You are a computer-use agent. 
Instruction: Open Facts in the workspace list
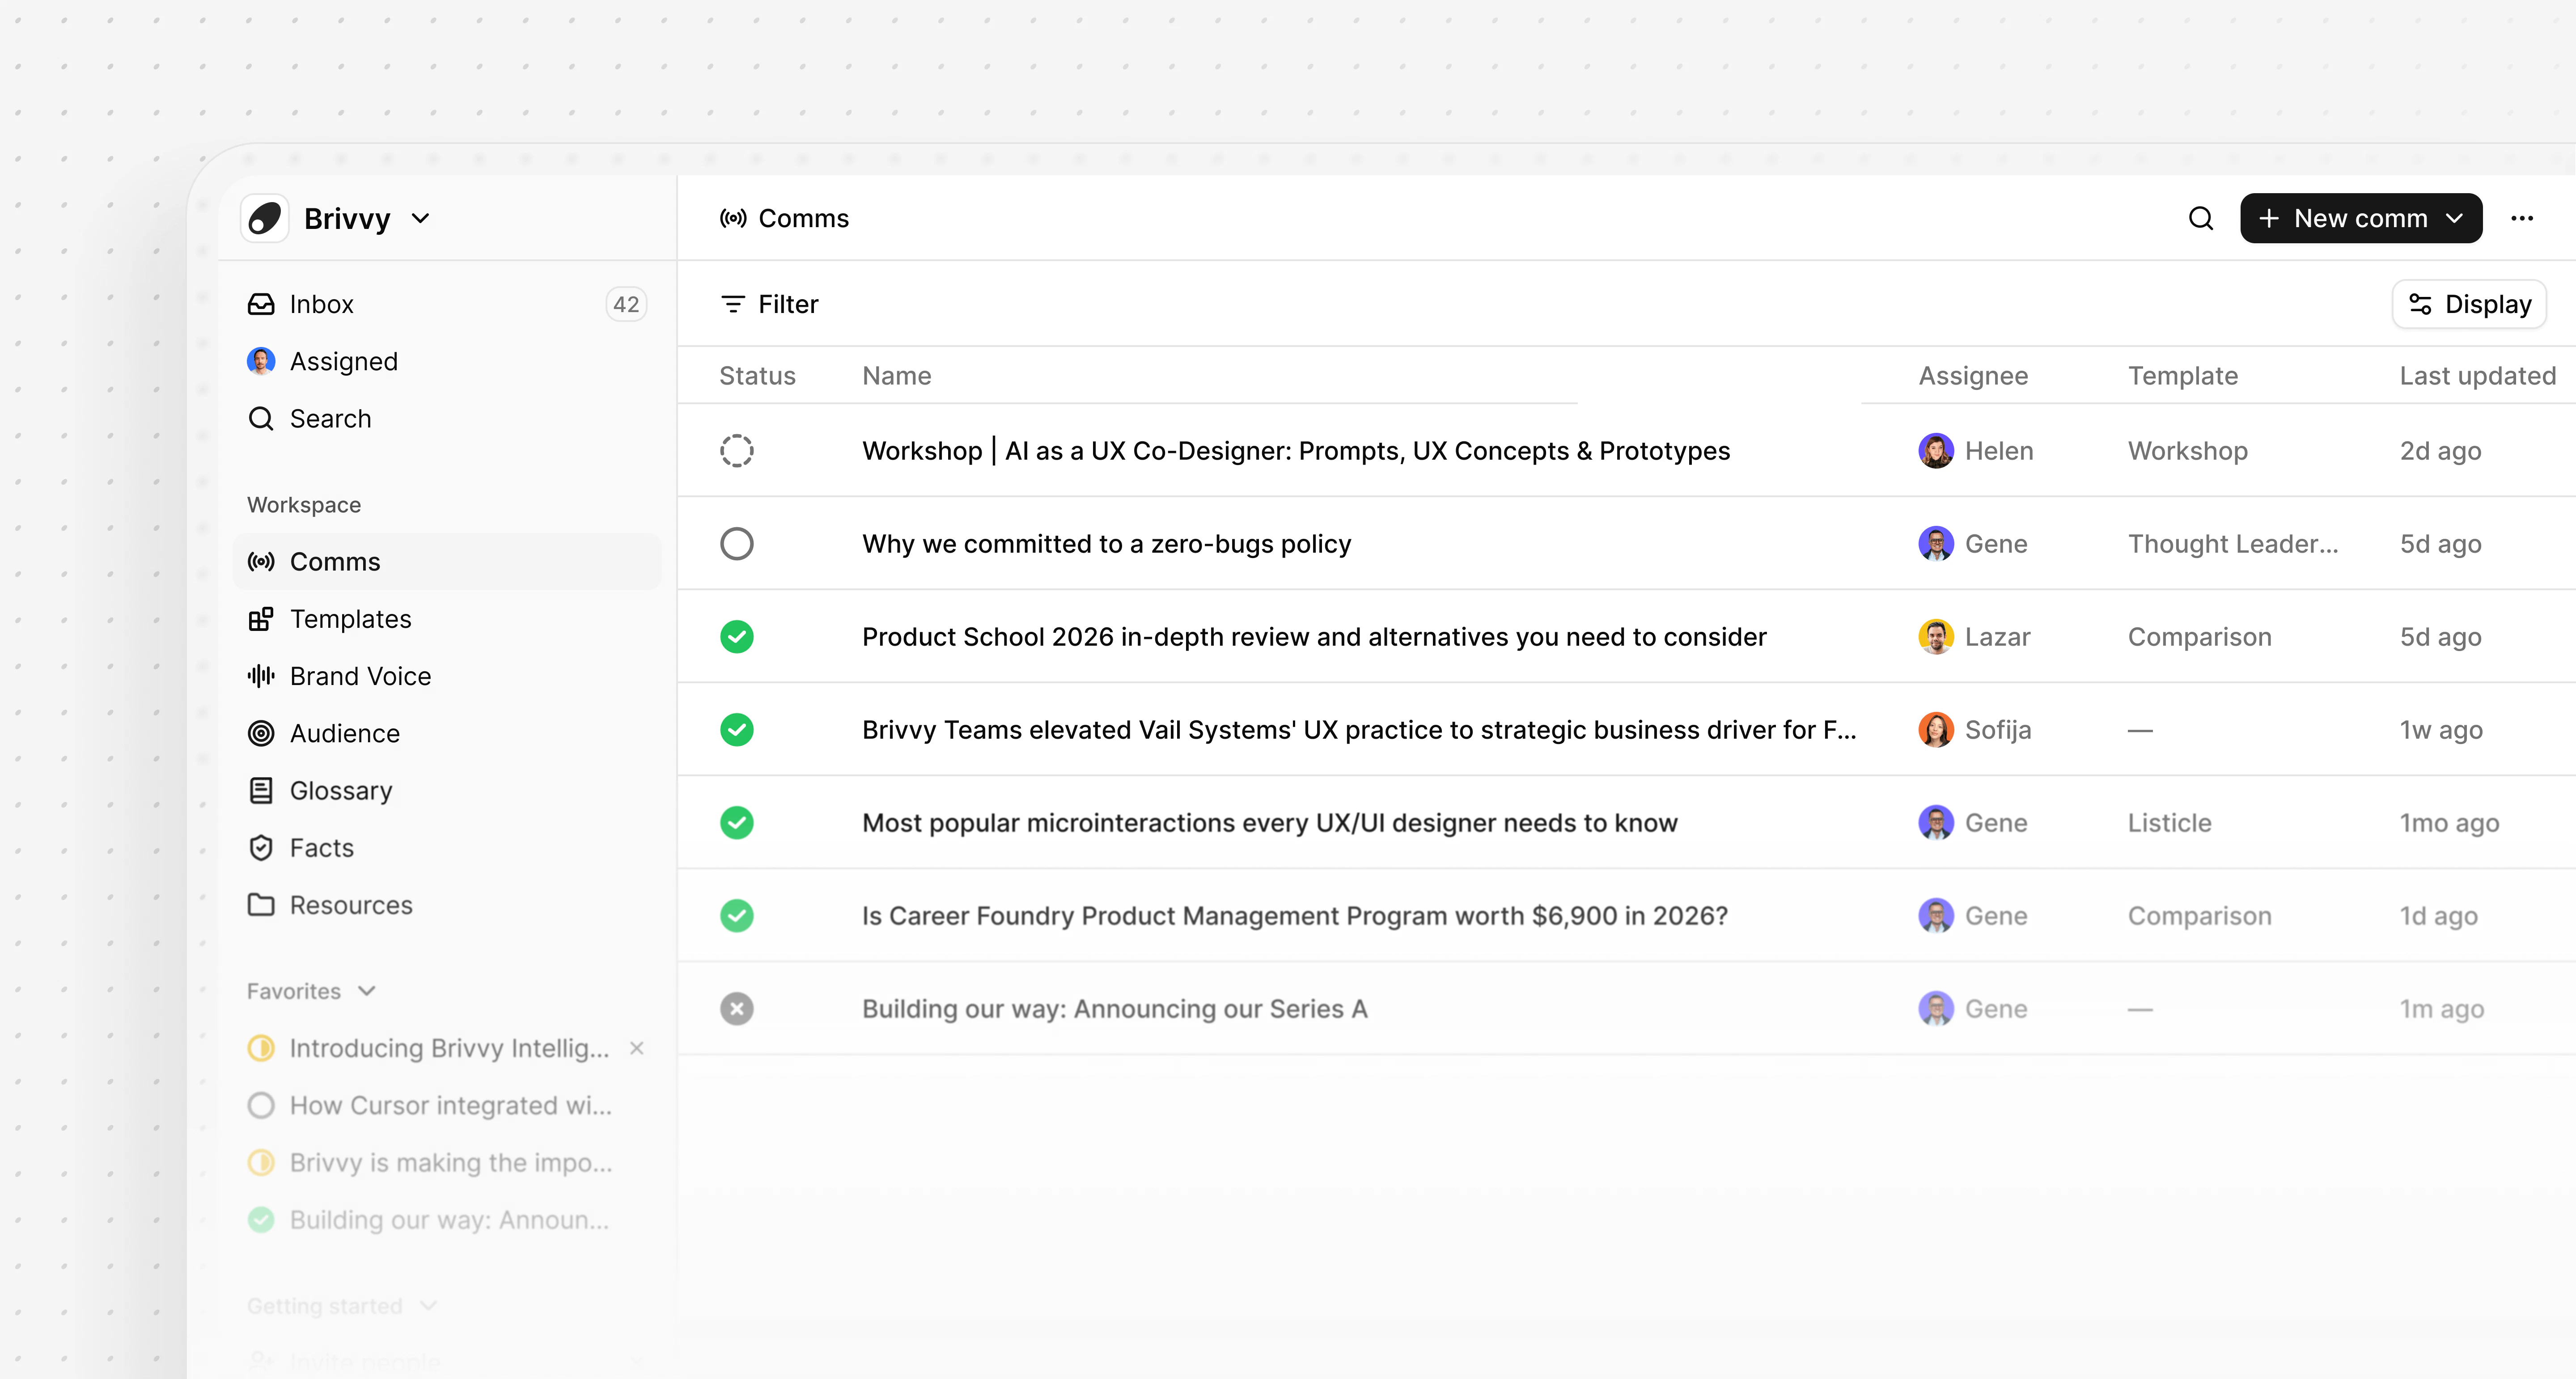click(321, 847)
